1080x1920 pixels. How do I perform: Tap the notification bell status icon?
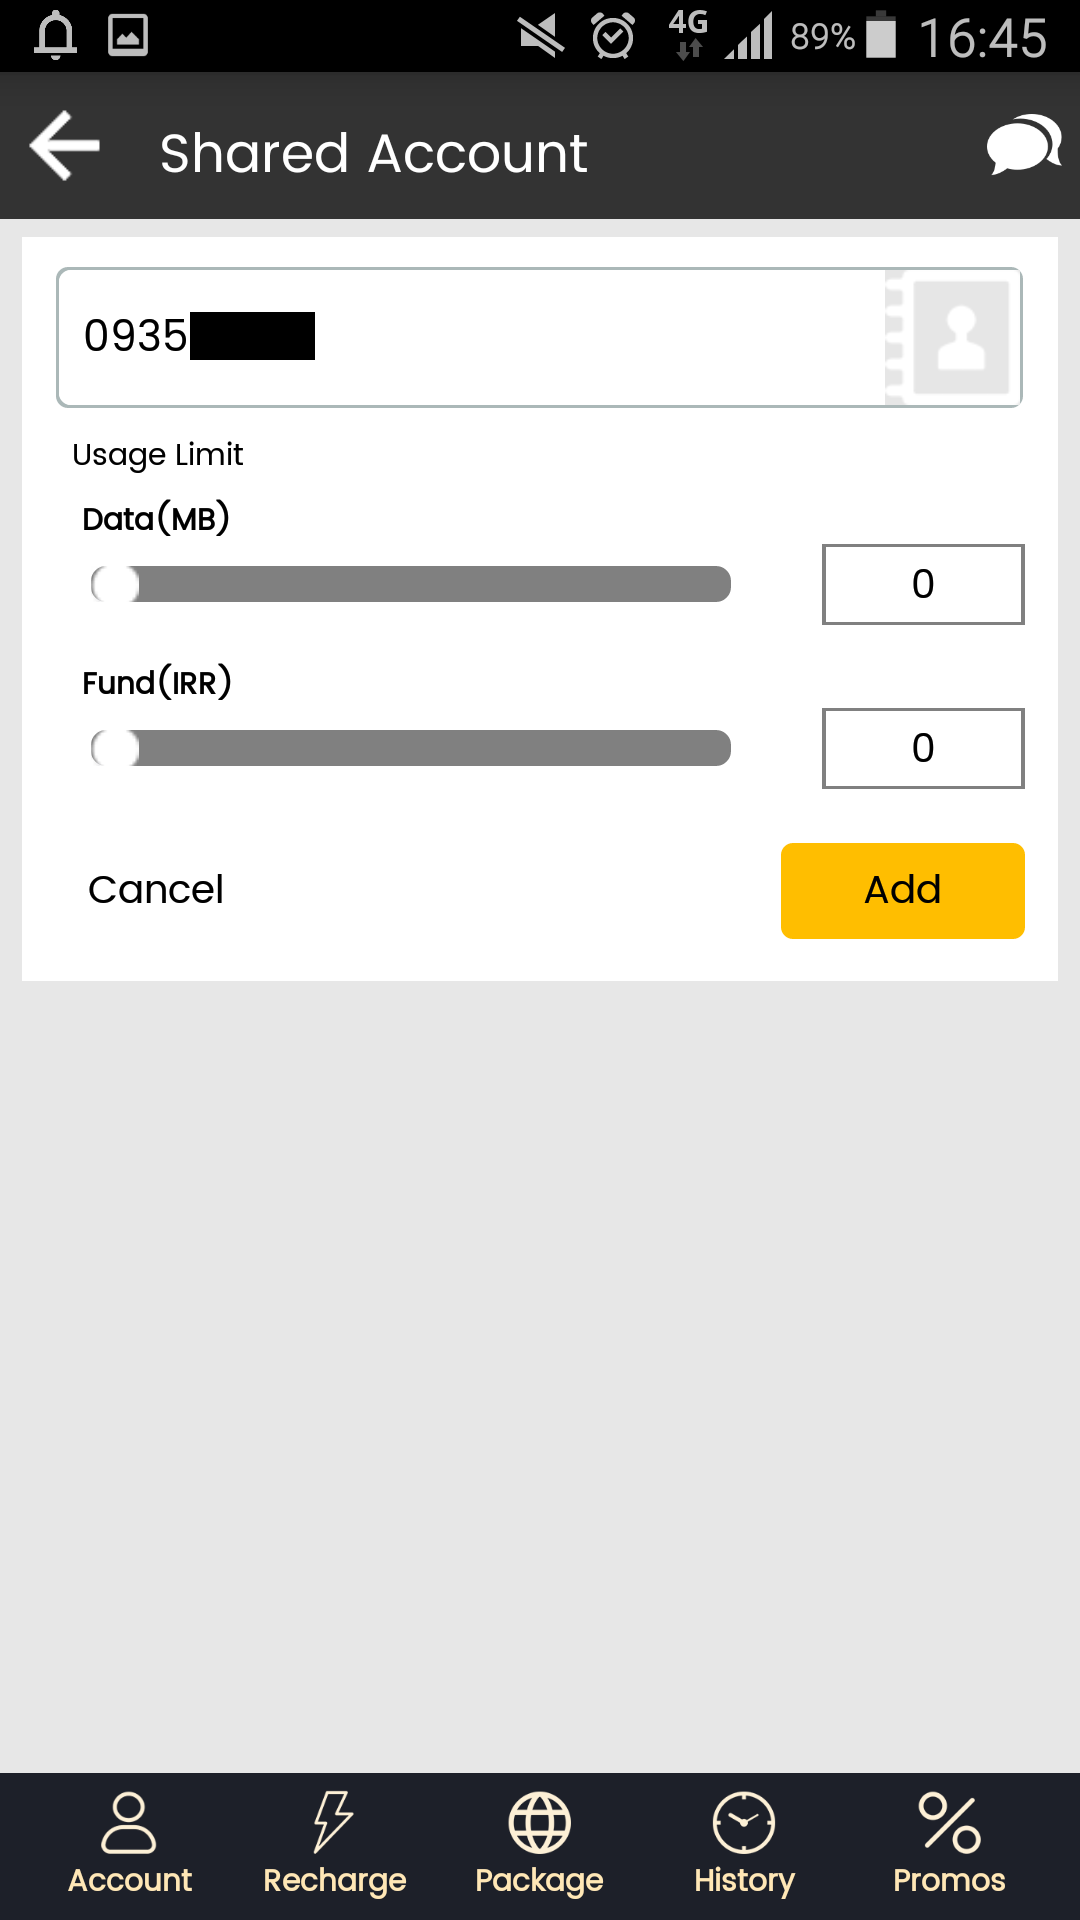56,36
